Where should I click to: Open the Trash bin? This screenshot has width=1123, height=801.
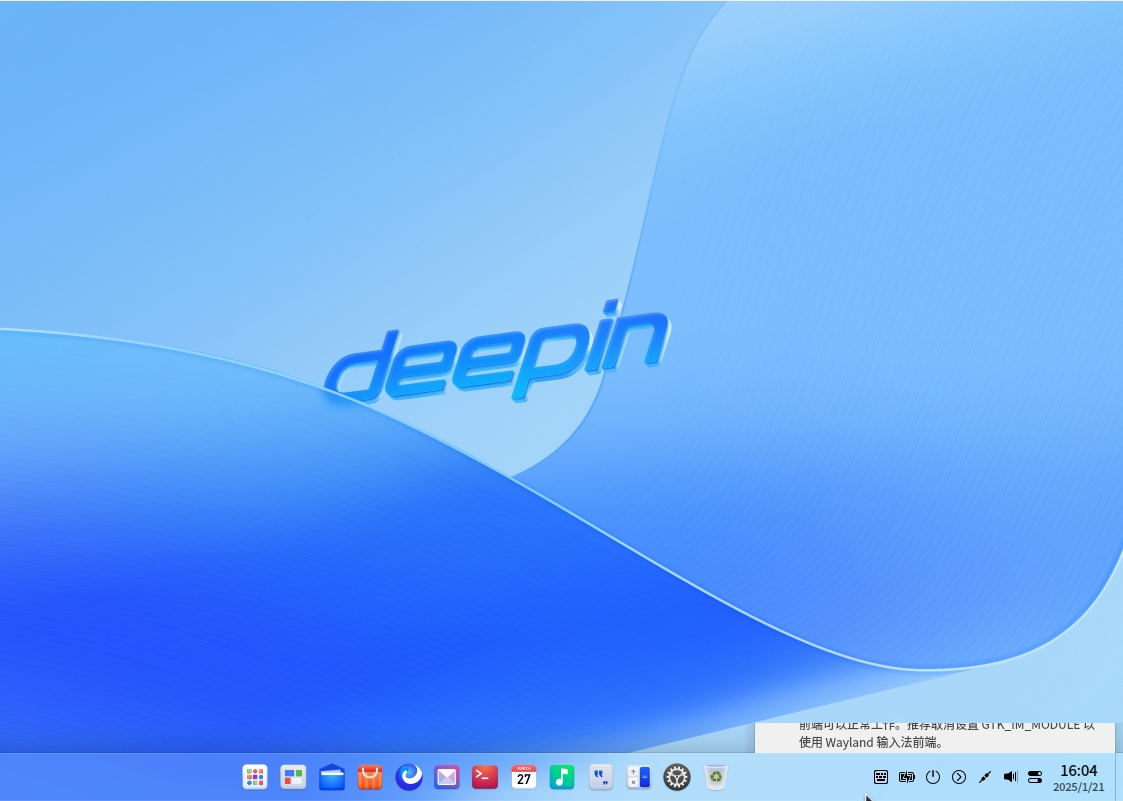[x=715, y=777]
